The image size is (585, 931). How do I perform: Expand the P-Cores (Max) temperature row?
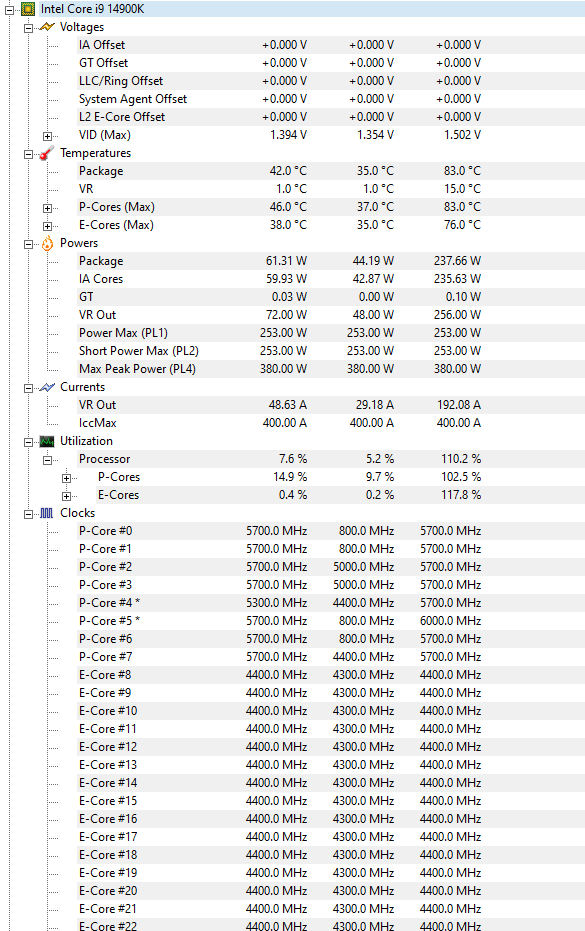click(48, 208)
